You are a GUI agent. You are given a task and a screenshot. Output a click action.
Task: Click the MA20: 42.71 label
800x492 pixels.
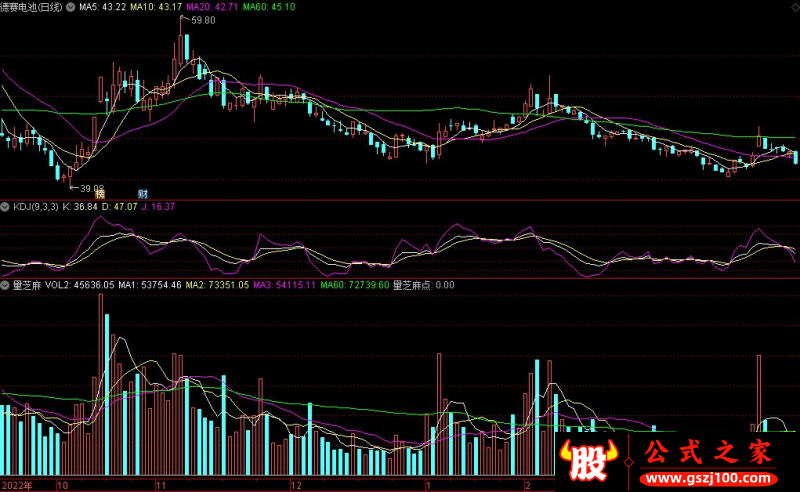(212, 7)
